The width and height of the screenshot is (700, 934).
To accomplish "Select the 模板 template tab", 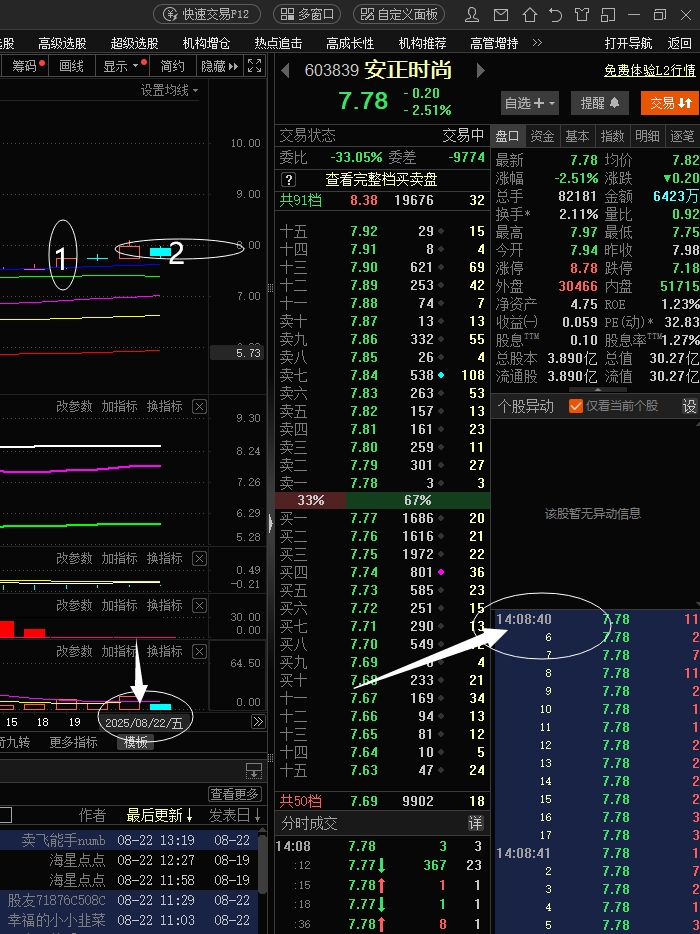I will [136, 742].
